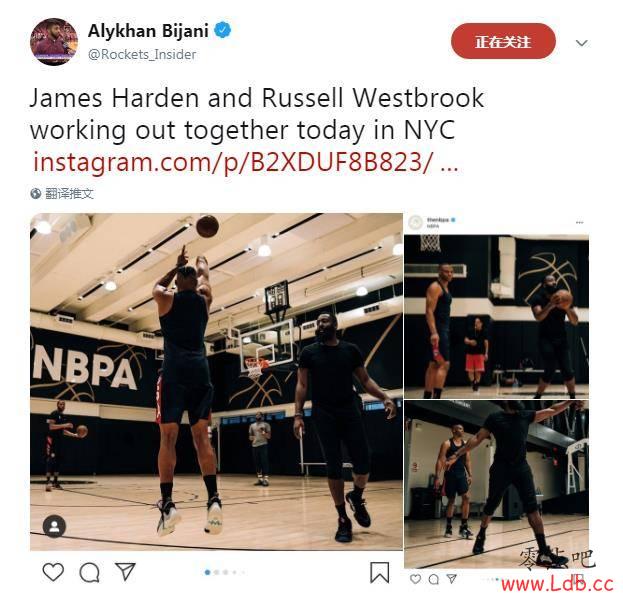The height and width of the screenshot is (594, 623).
Task: Open the large NBPA court photo
Action: click(217, 382)
